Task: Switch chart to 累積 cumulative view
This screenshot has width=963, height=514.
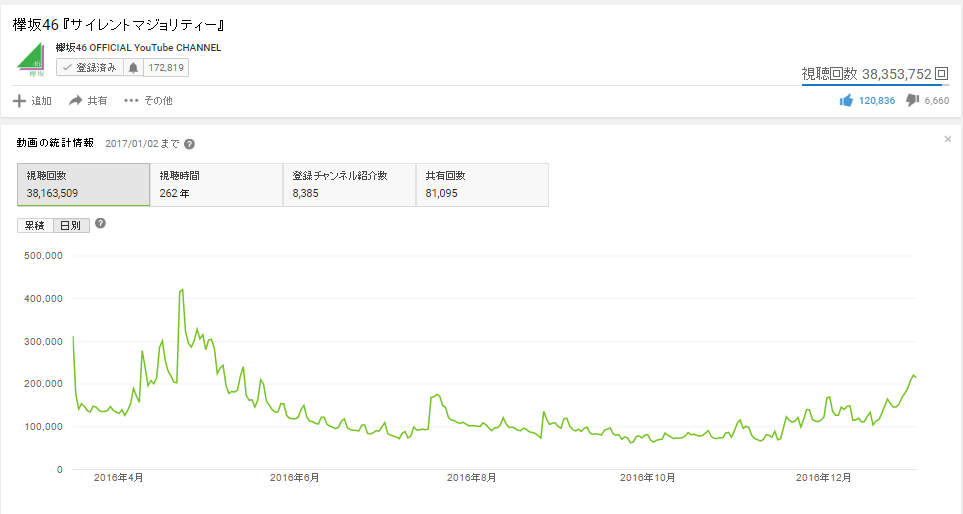Action: (35, 225)
